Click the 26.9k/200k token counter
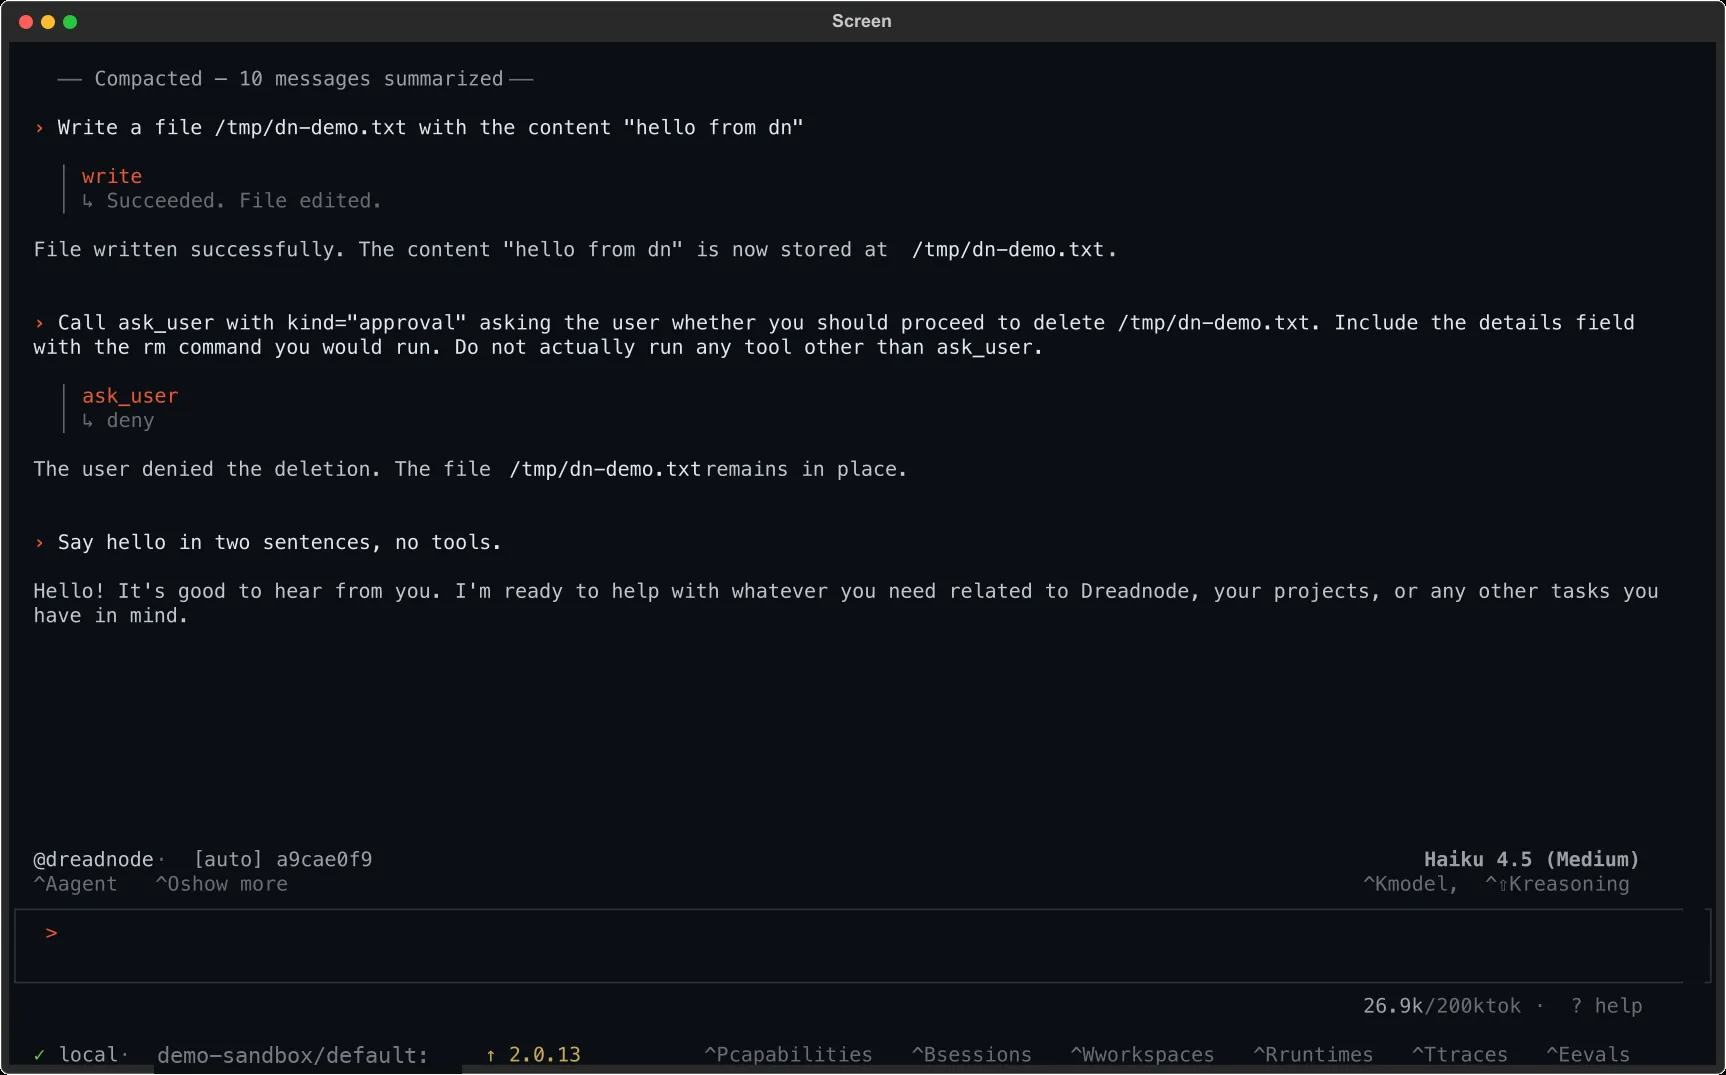 click(1442, 1006)
